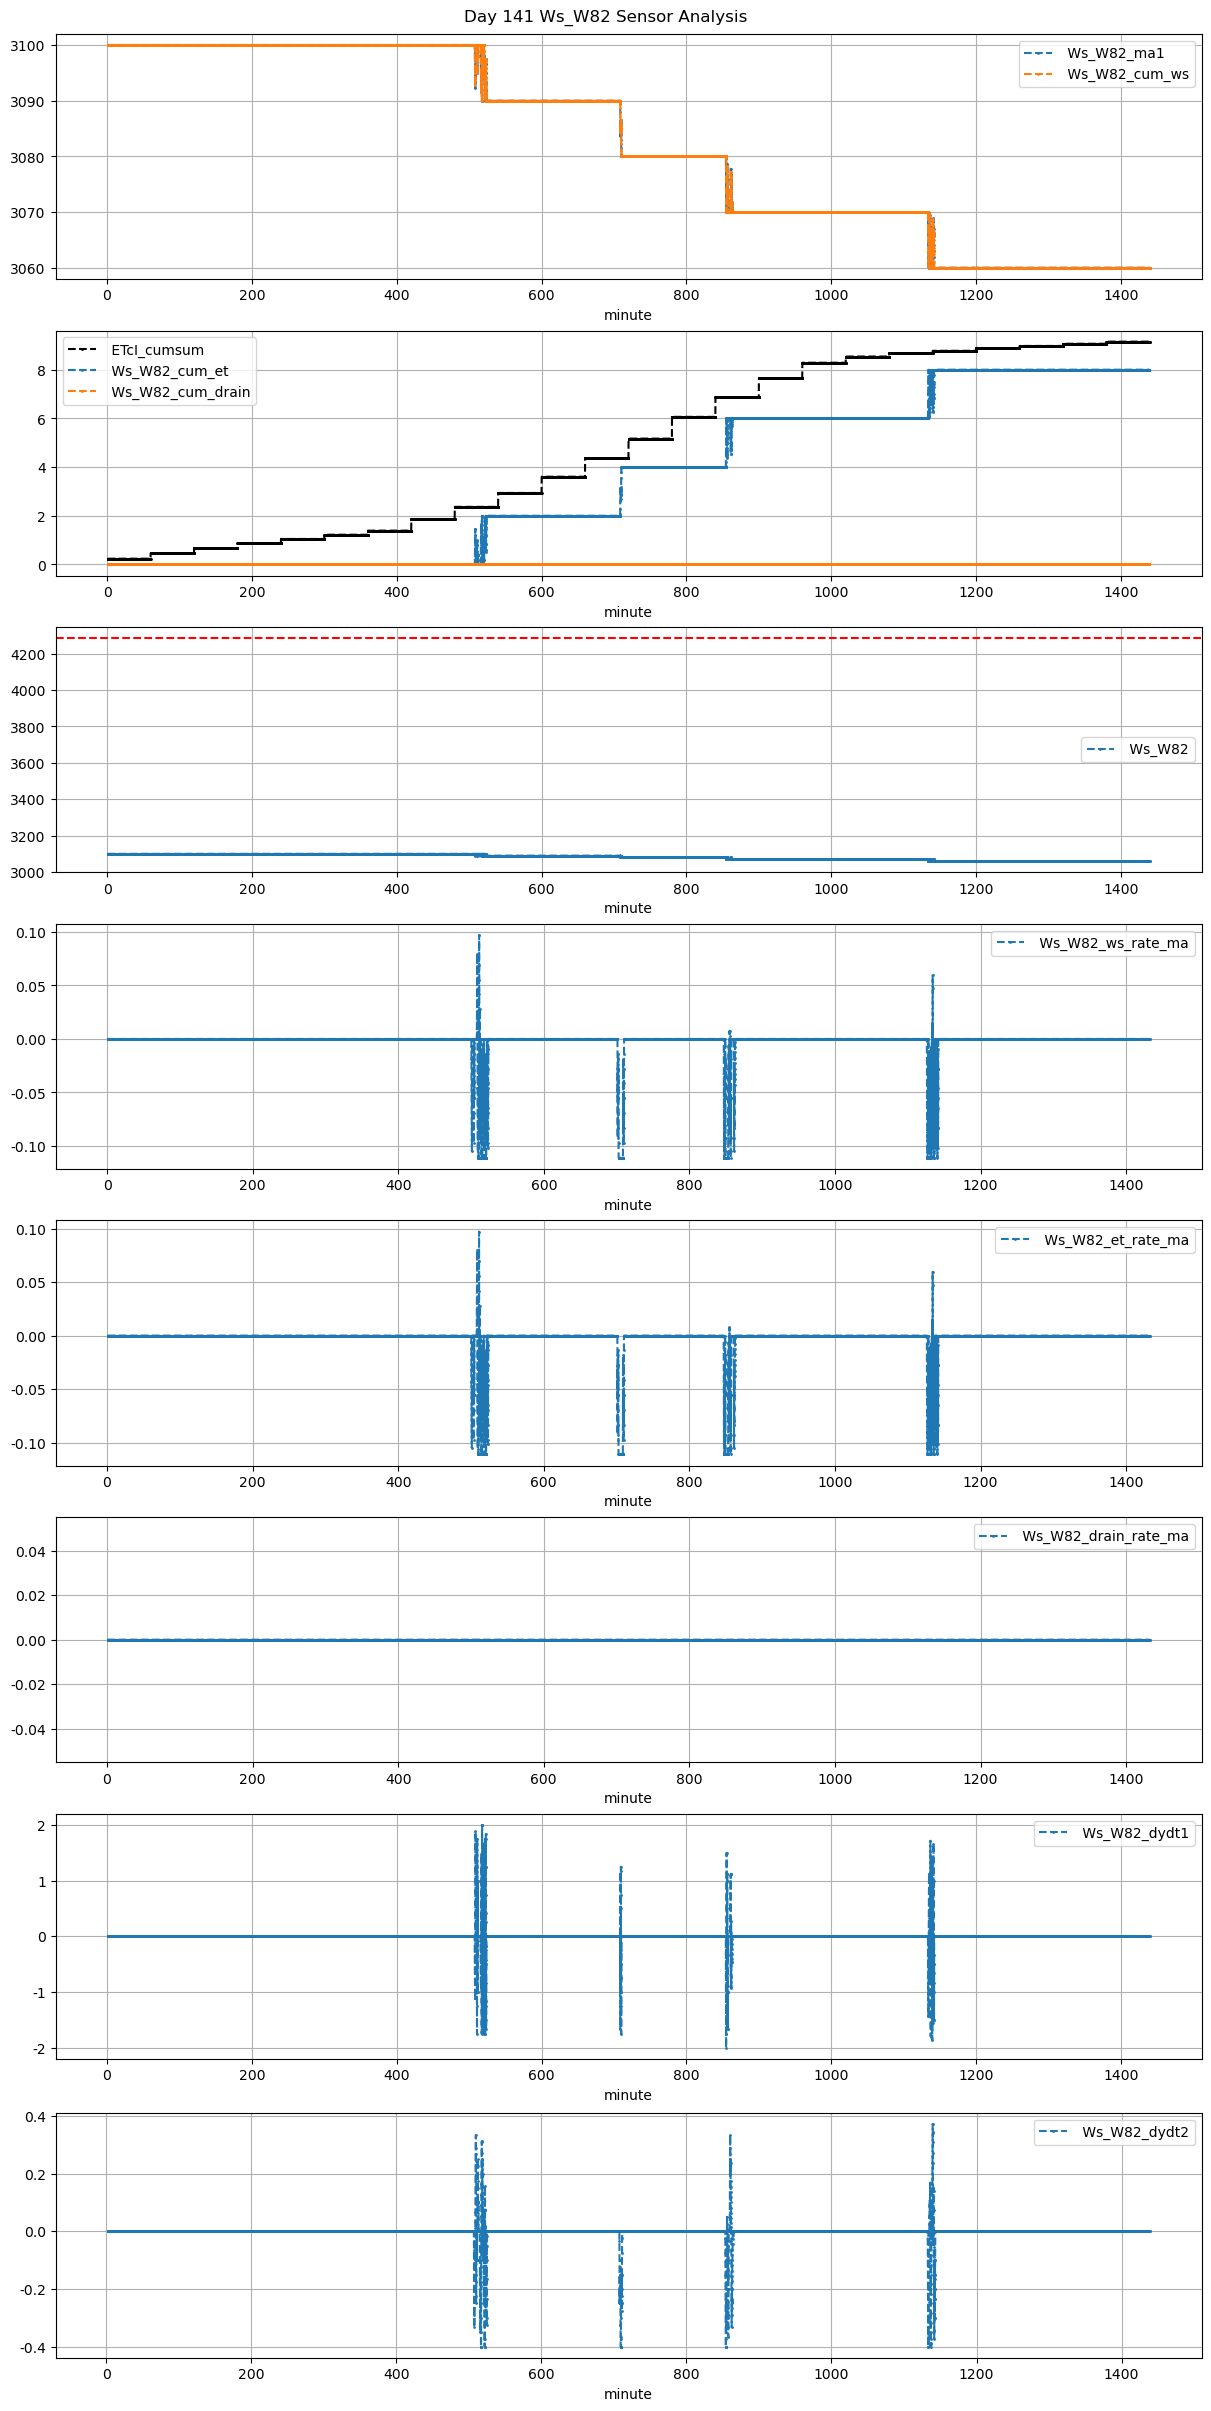Viewport: 1211px width, 2411px height.
Task: Click the 3100 y-axis tick in top plot
Action: (x=27, y=46)
